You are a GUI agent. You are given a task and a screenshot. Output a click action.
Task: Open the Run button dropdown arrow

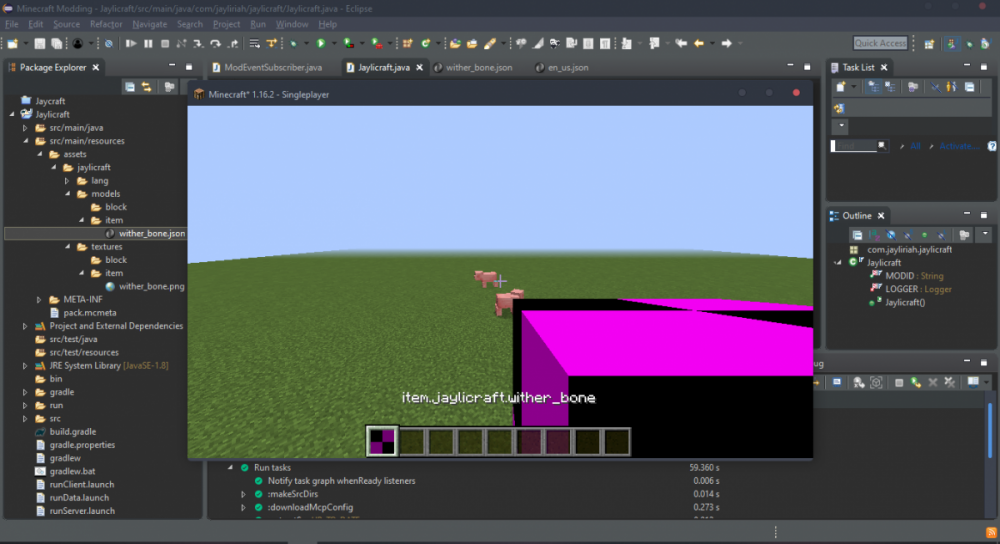tap(334, 43)
